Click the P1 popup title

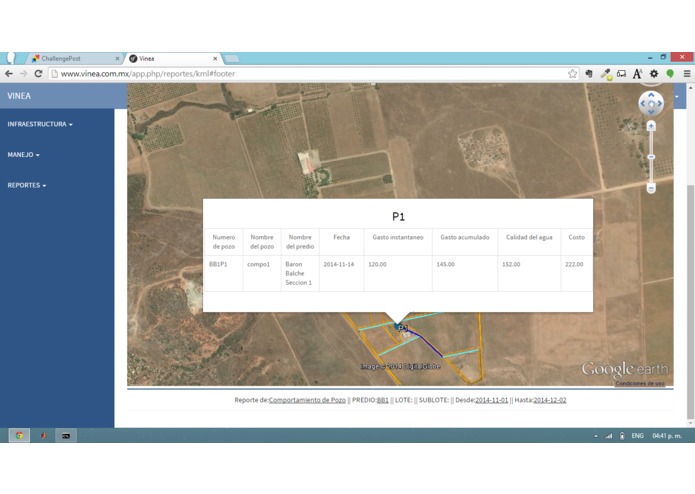coord(398,216)
